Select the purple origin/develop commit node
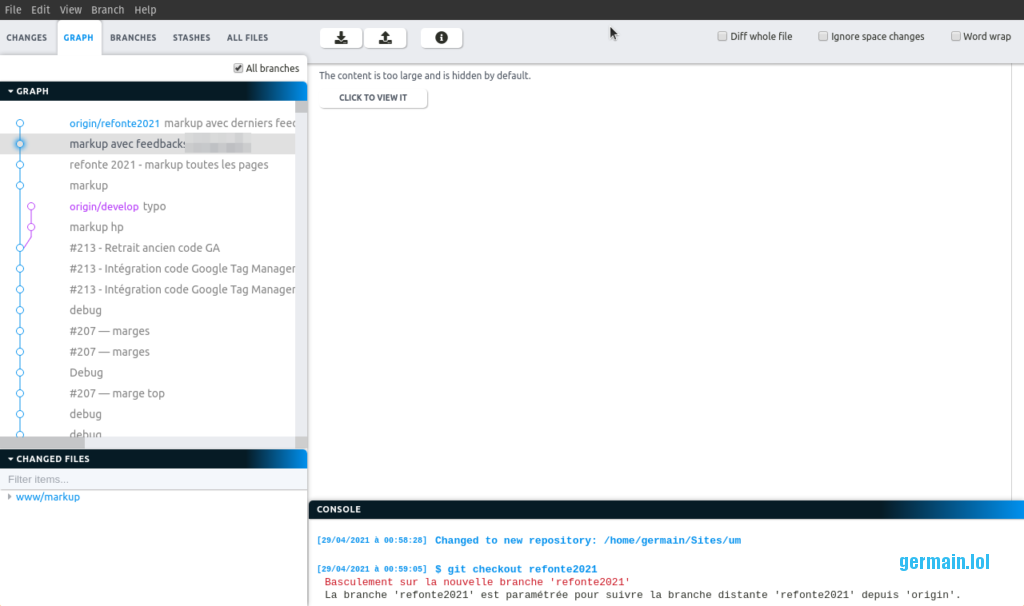This screenshot has width=1024, height=606. 31,207
